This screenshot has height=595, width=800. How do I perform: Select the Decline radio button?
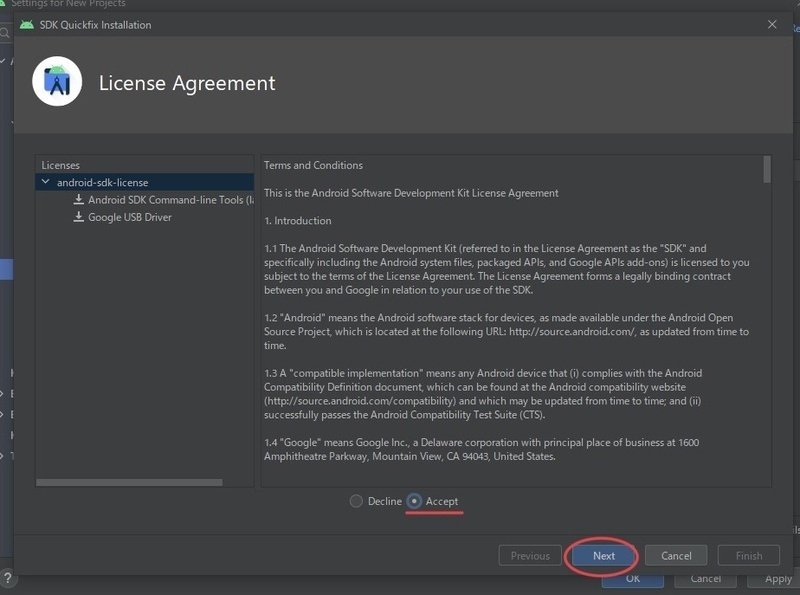(x=356, y=501)
